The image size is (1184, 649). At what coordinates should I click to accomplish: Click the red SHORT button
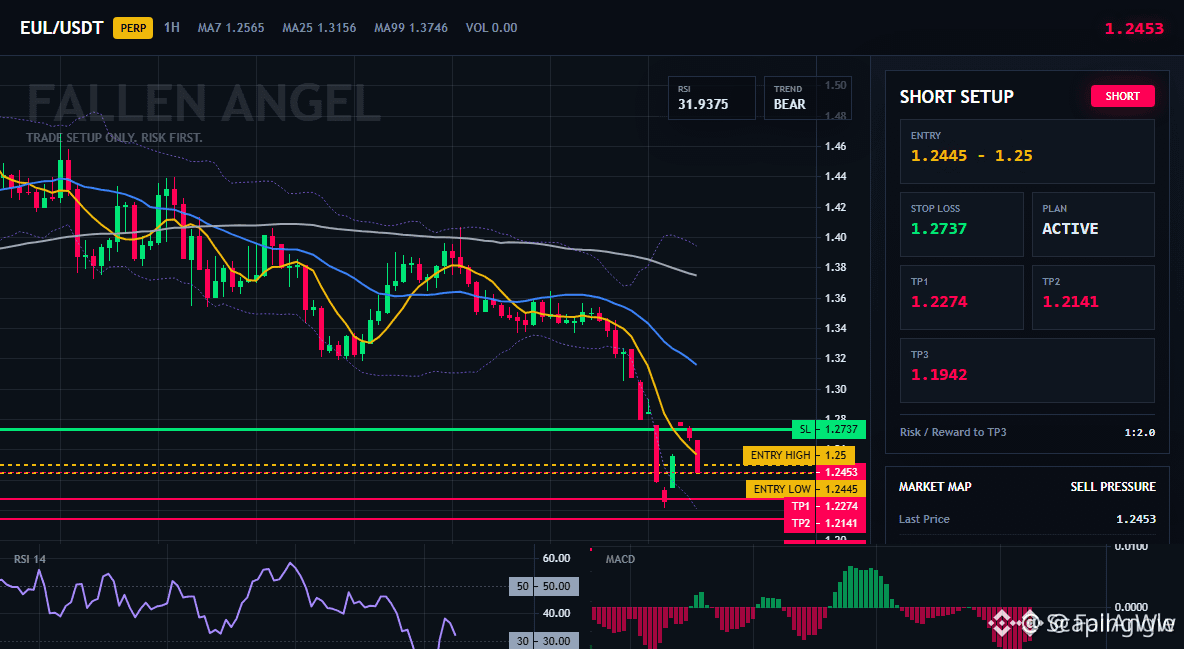1122,96
